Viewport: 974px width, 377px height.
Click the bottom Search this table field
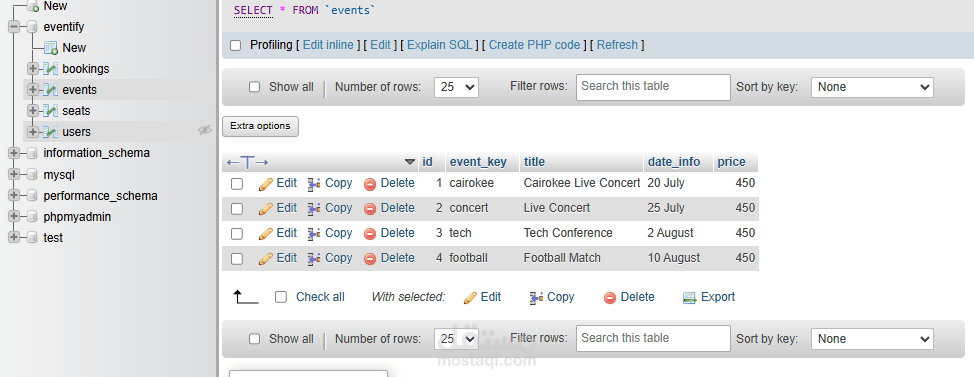click(653, 338)
